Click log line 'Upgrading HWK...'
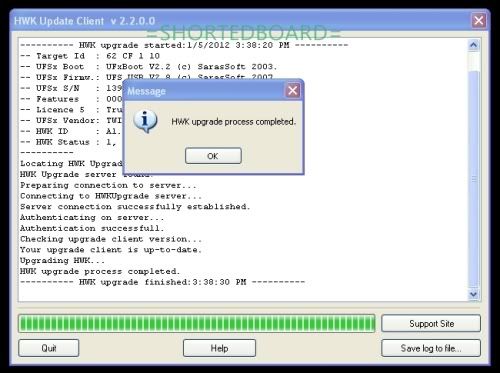Screen dimensions: 500x373 pos(62,261)
